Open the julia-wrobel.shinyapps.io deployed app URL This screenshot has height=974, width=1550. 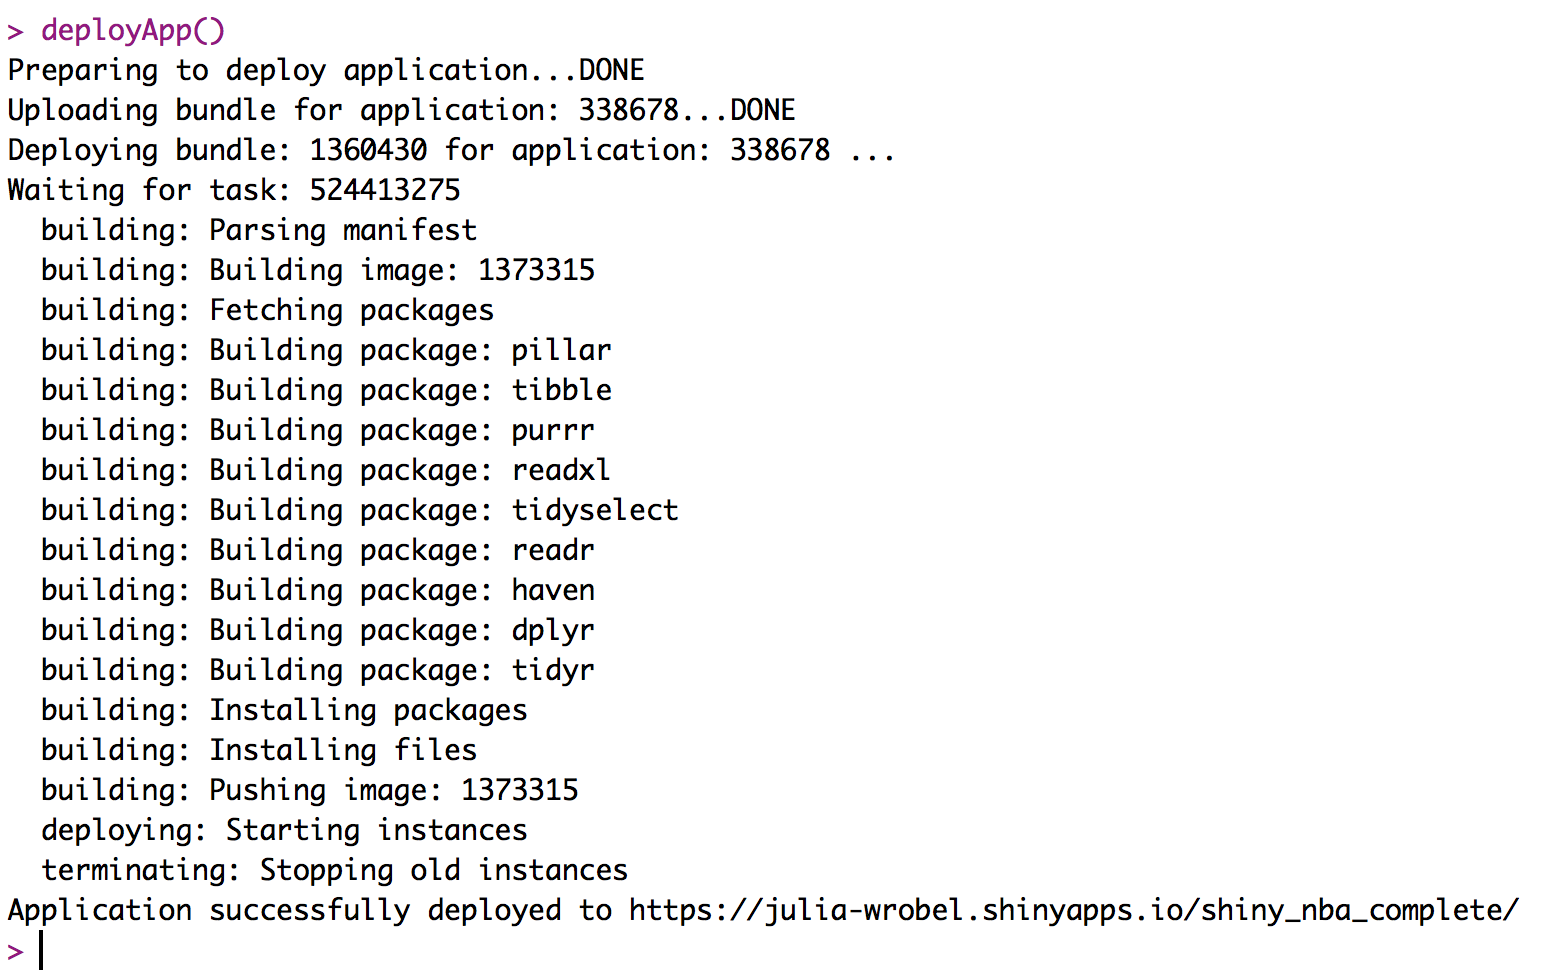[1073, 910]
